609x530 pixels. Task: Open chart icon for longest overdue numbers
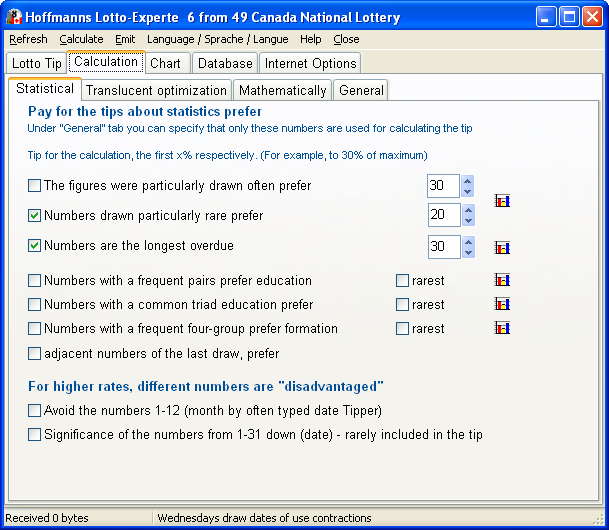(x=502, y=247)
